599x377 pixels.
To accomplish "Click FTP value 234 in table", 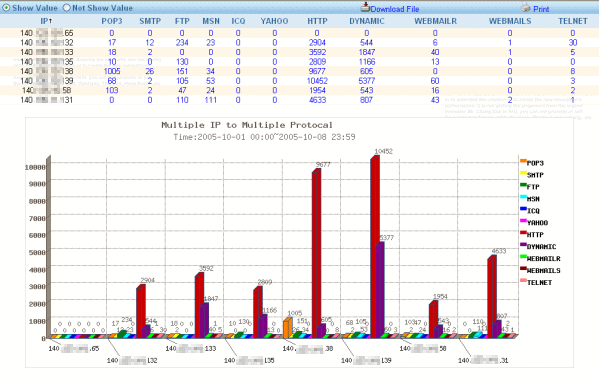I will pos(182,43).
